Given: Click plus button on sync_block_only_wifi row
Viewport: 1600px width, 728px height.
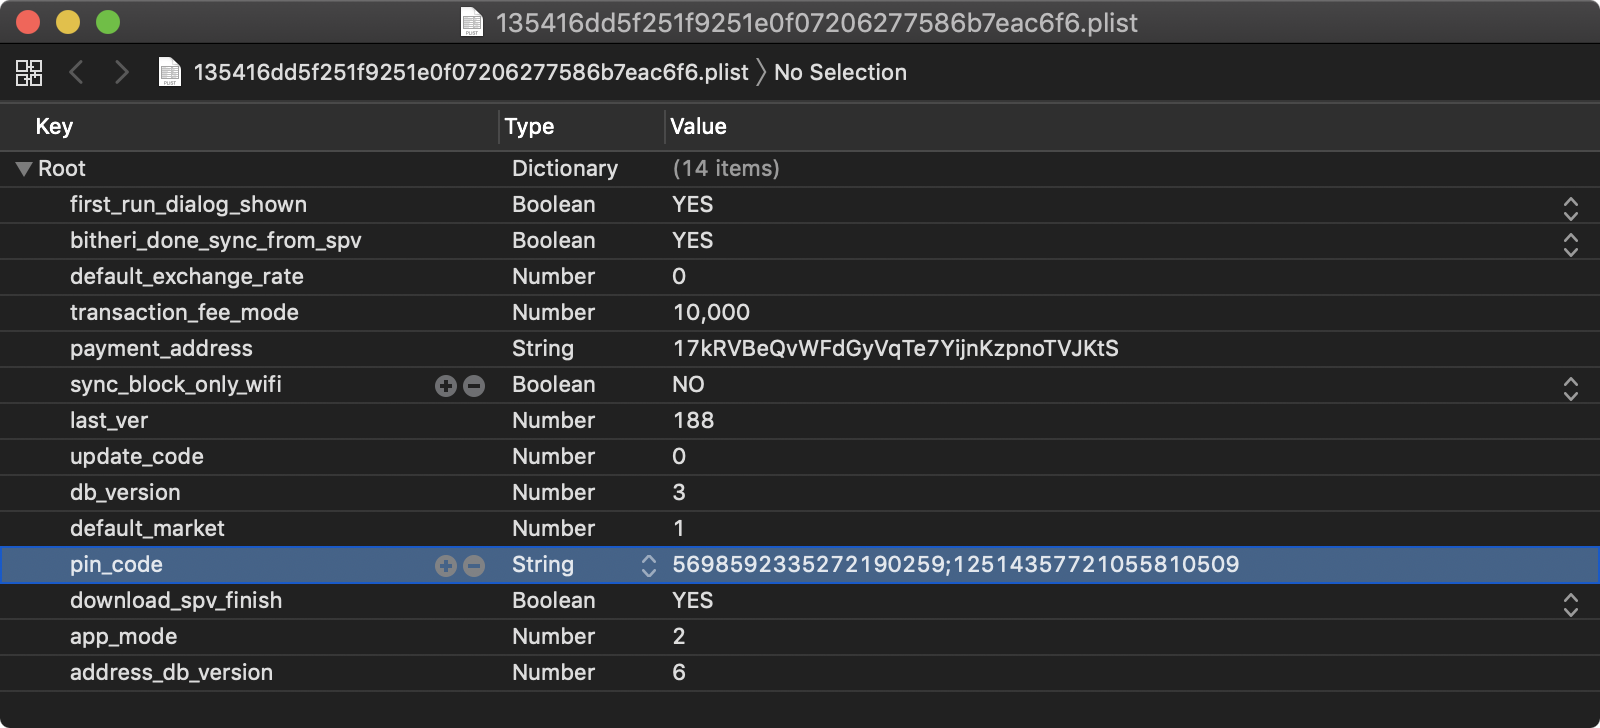Looking at the screenshot, I should point(446,386).
